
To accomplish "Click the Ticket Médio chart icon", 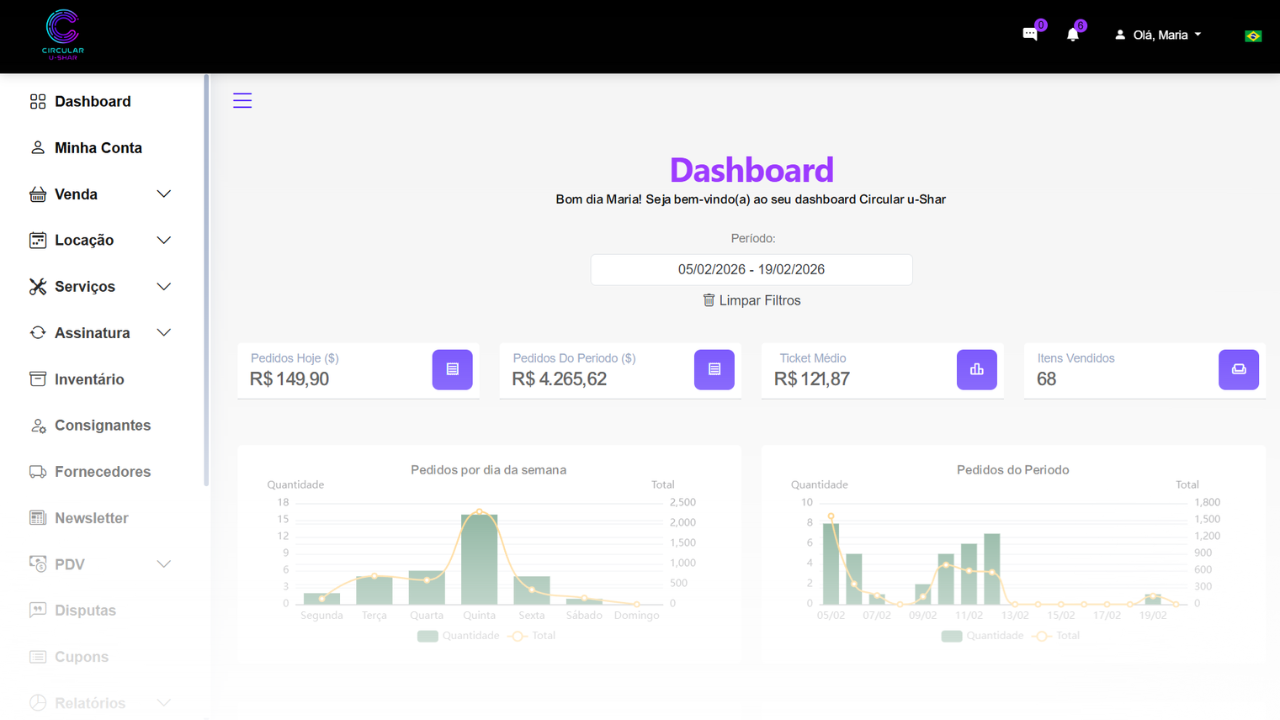I will coord(976,369).
